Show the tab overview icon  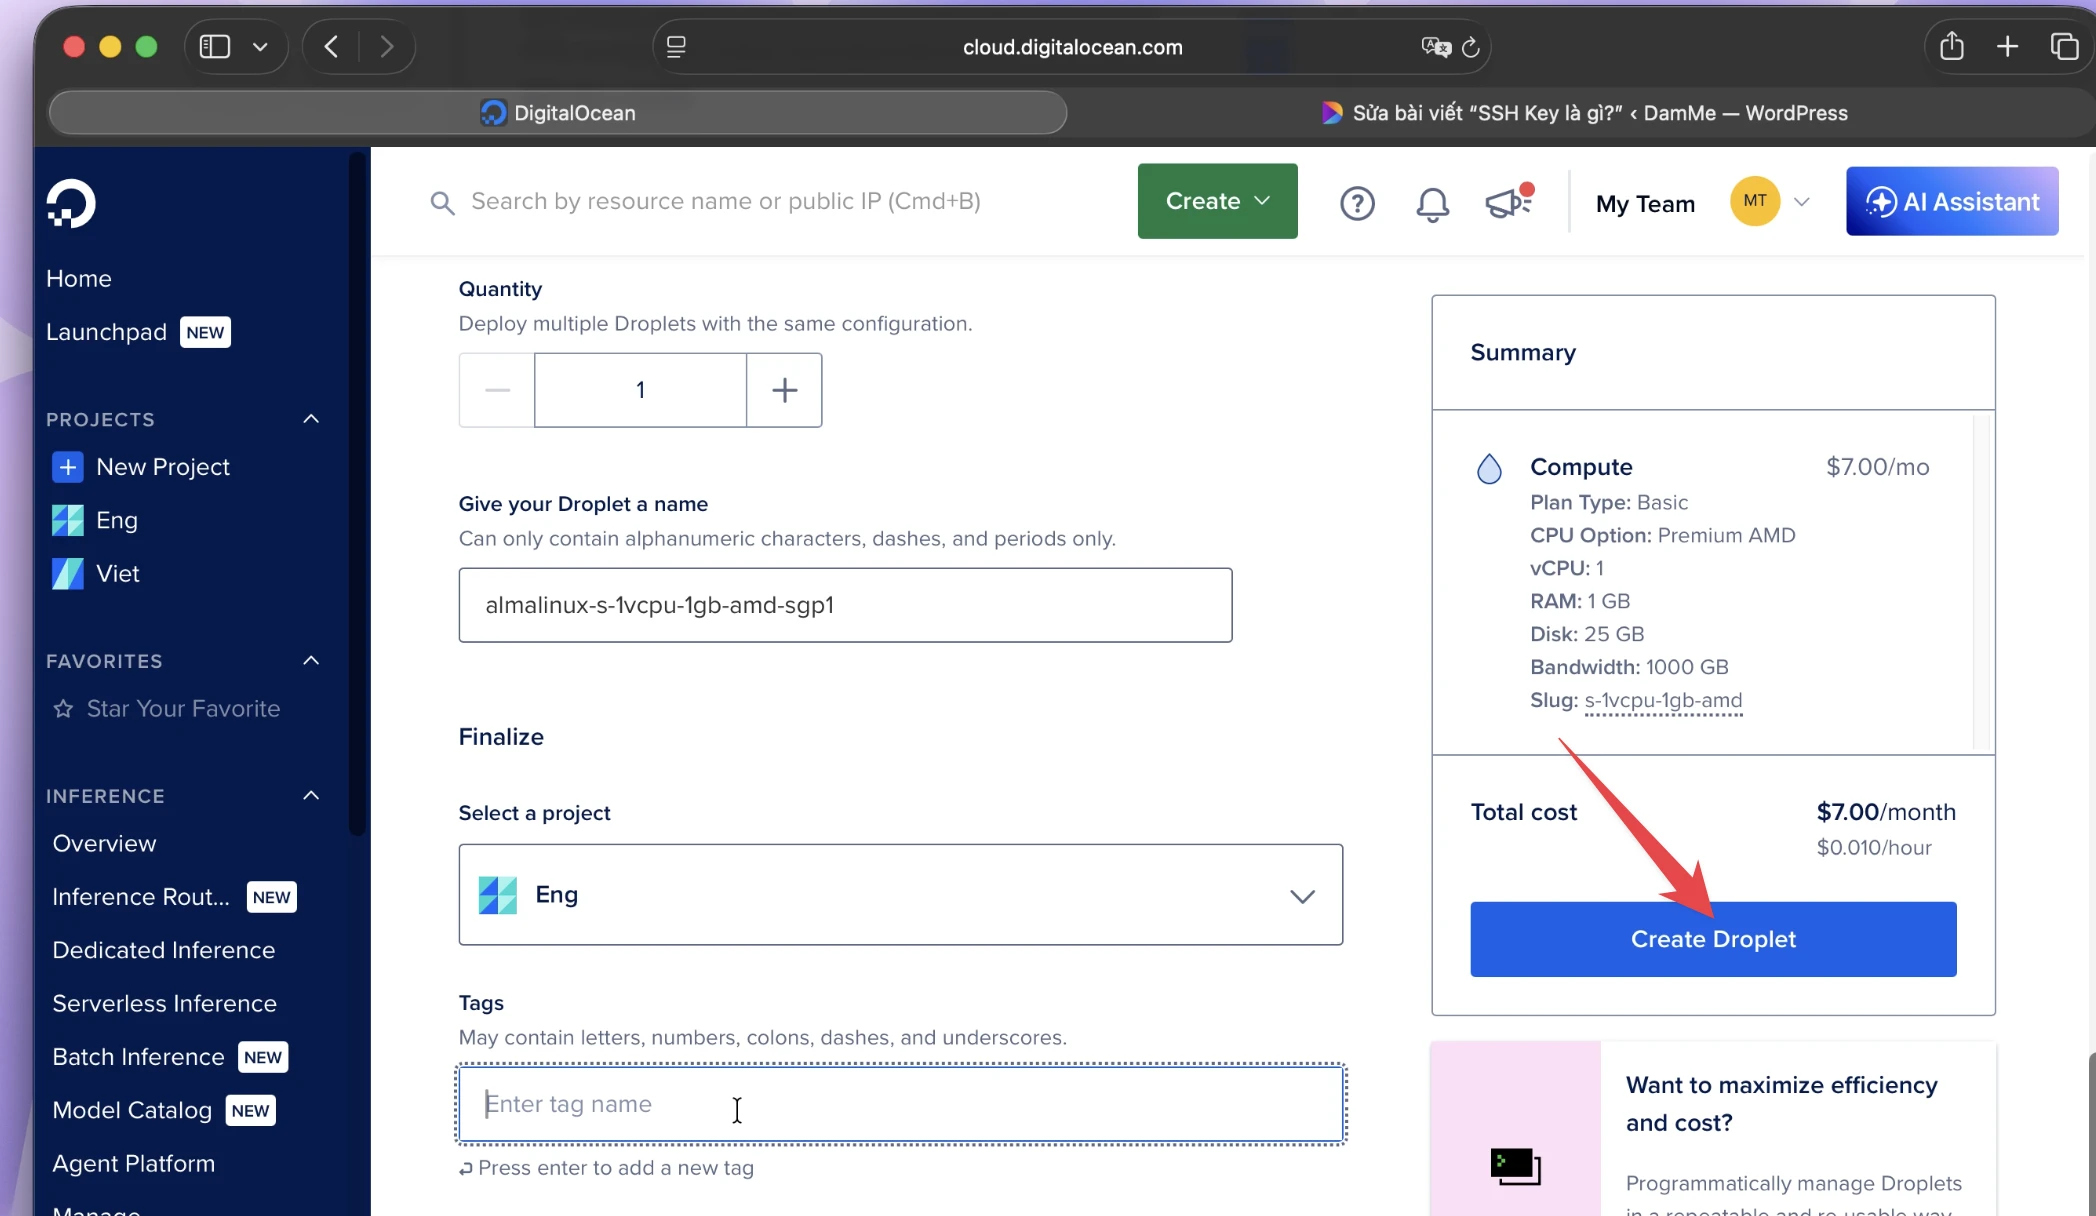tap(2064, 46)
